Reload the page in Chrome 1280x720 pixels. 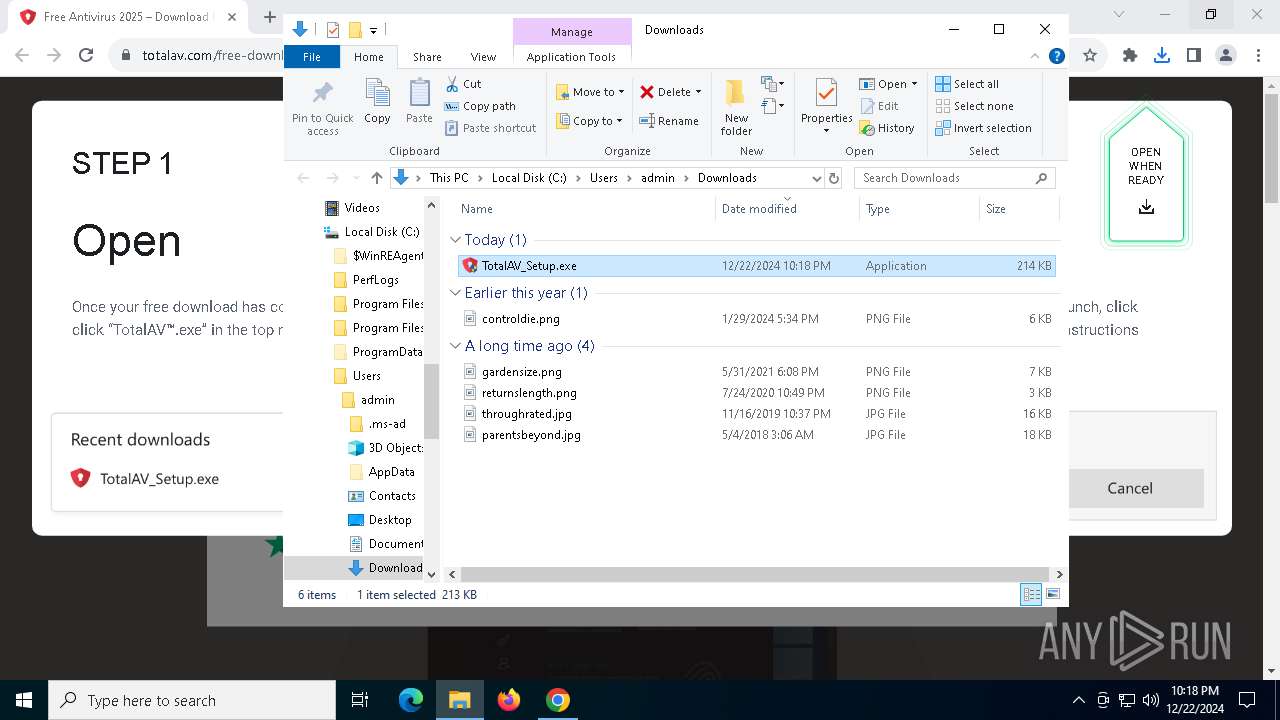click(86, 56)
